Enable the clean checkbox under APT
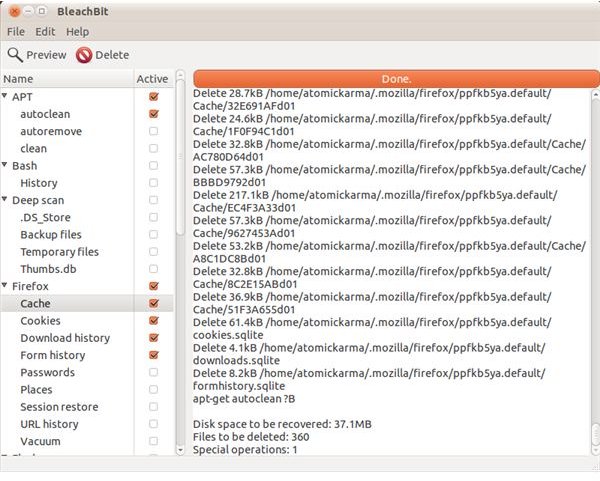The width and height of the screenshot is (600, 481). pyautogui.click(x=153, y=148)
